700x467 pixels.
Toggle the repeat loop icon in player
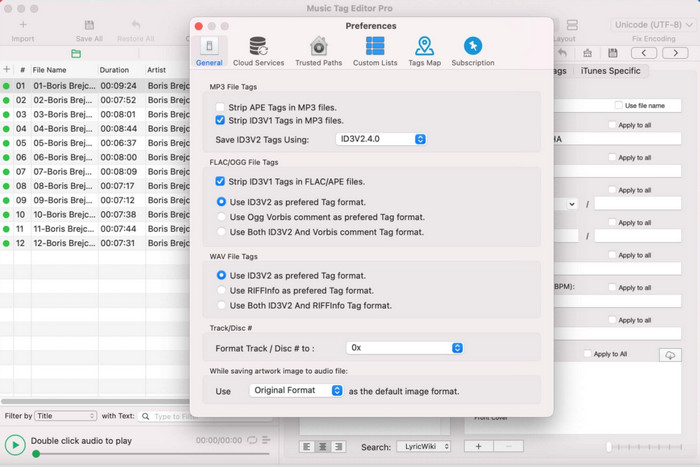click(252, 440)
